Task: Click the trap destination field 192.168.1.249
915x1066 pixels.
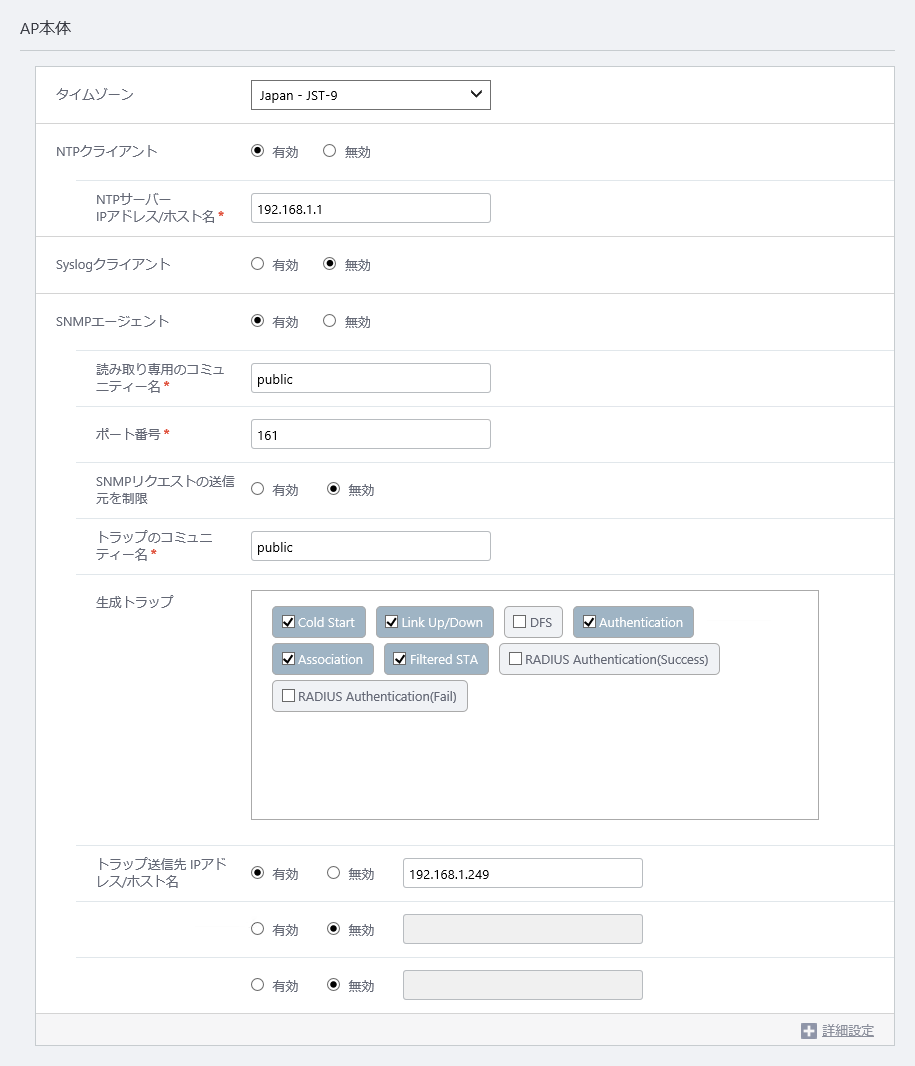Action: point(523,873)
